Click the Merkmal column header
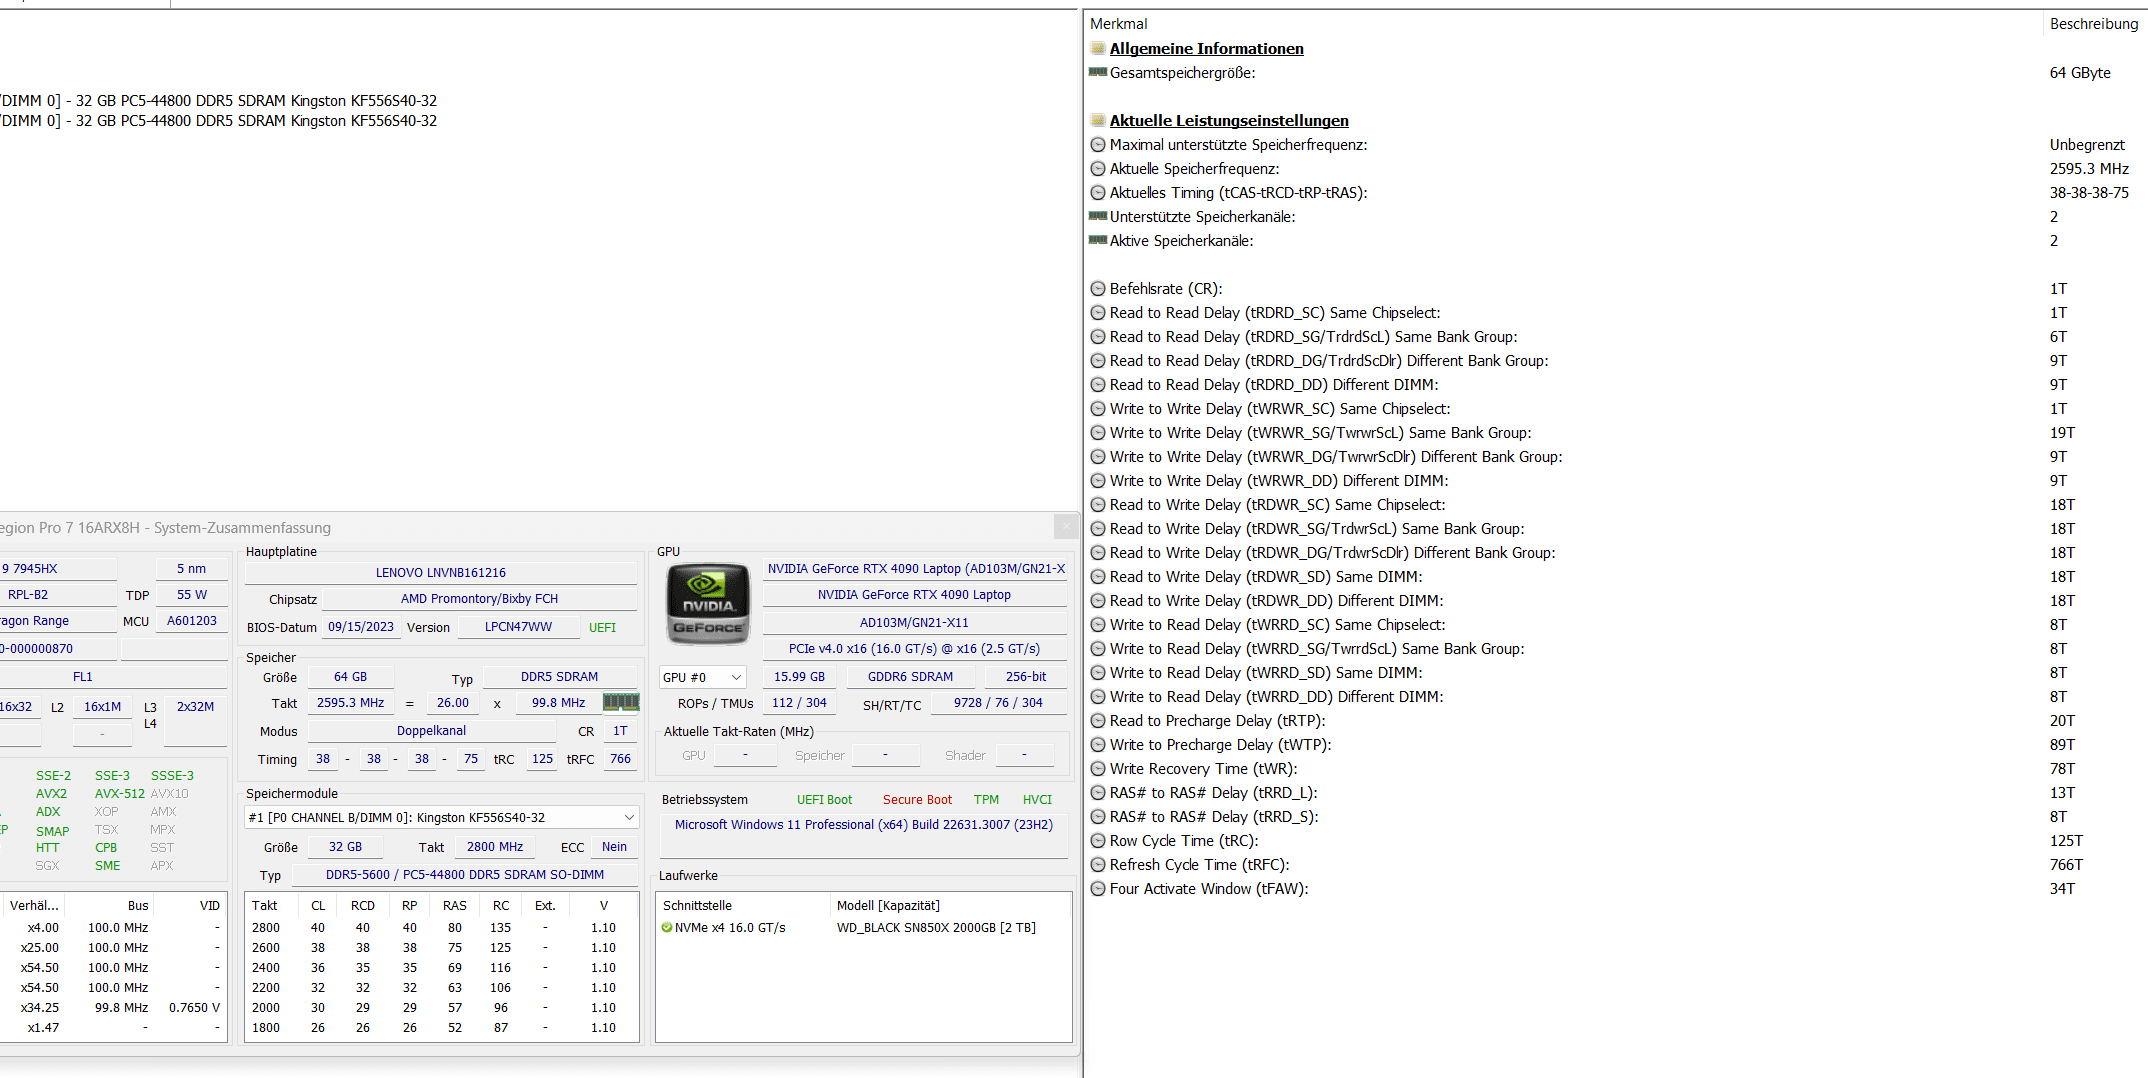 tap(1119, 23)
